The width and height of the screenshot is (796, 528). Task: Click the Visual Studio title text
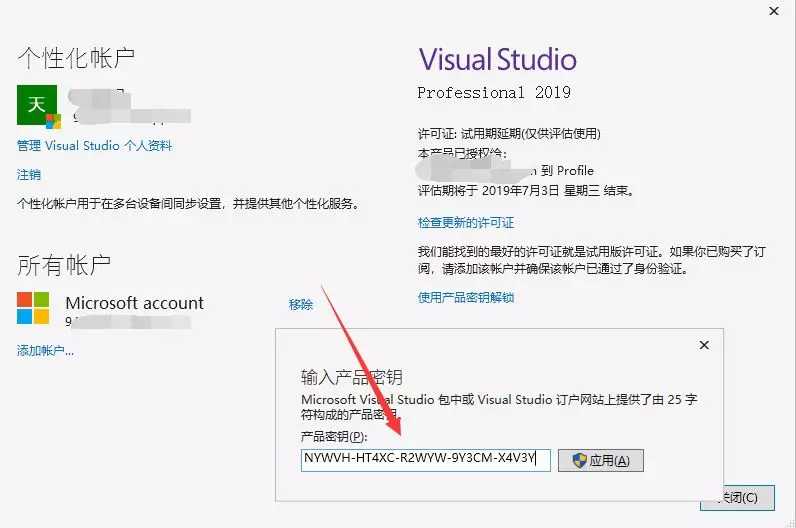[498, 59]
